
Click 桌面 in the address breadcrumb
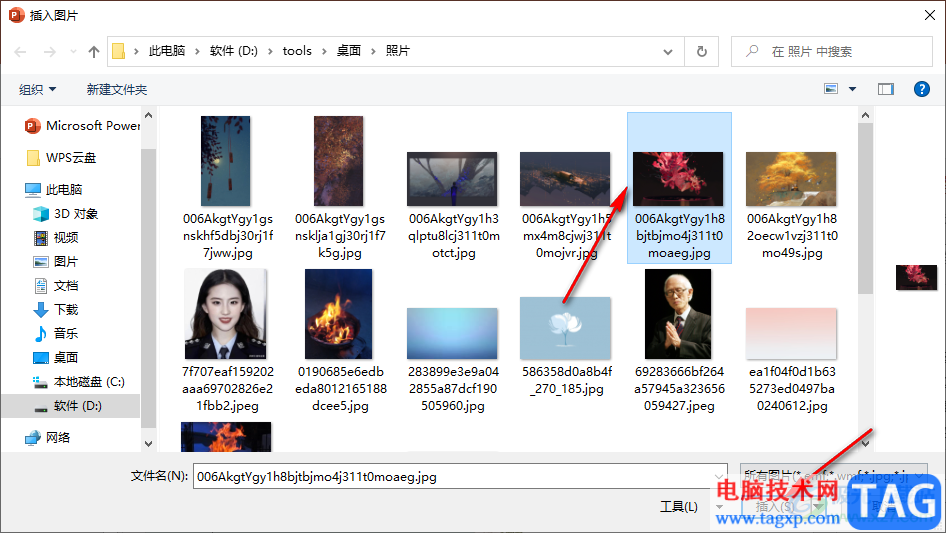(349, 51)
